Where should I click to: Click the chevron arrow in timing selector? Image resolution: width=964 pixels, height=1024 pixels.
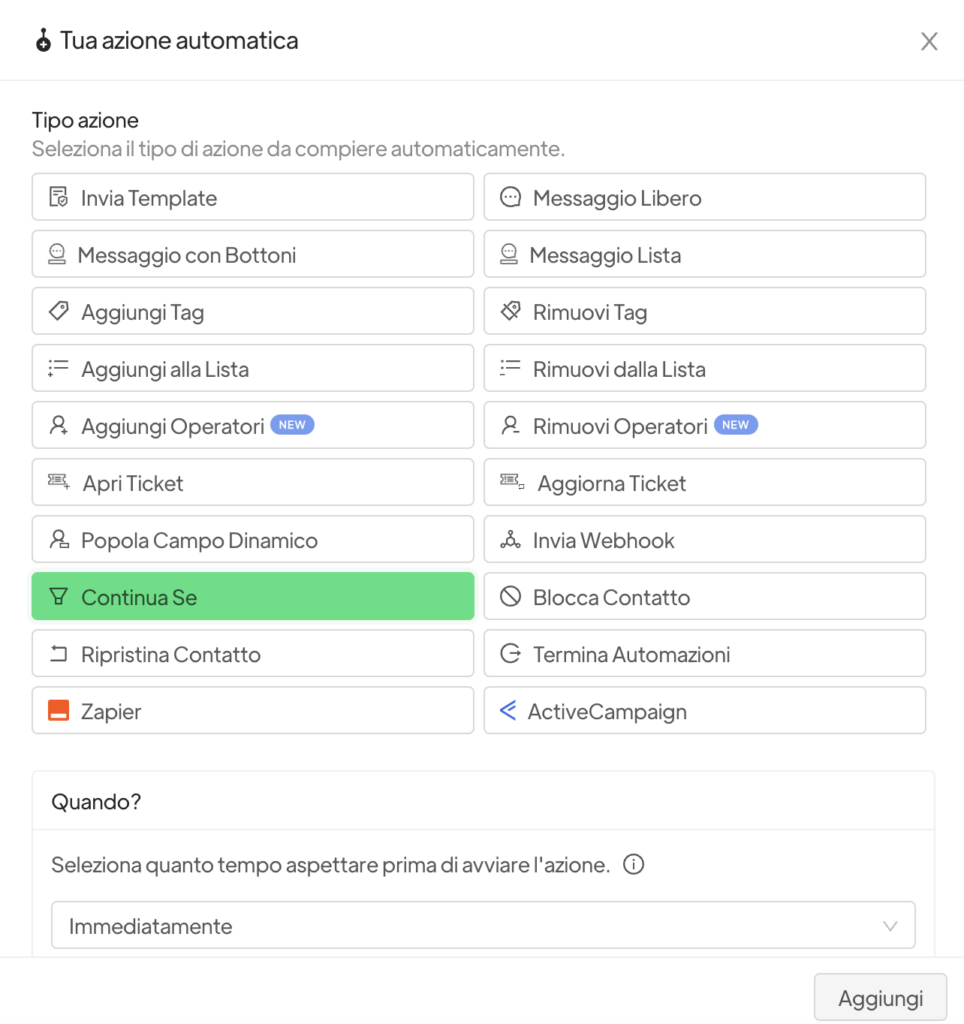pos(890,926)
